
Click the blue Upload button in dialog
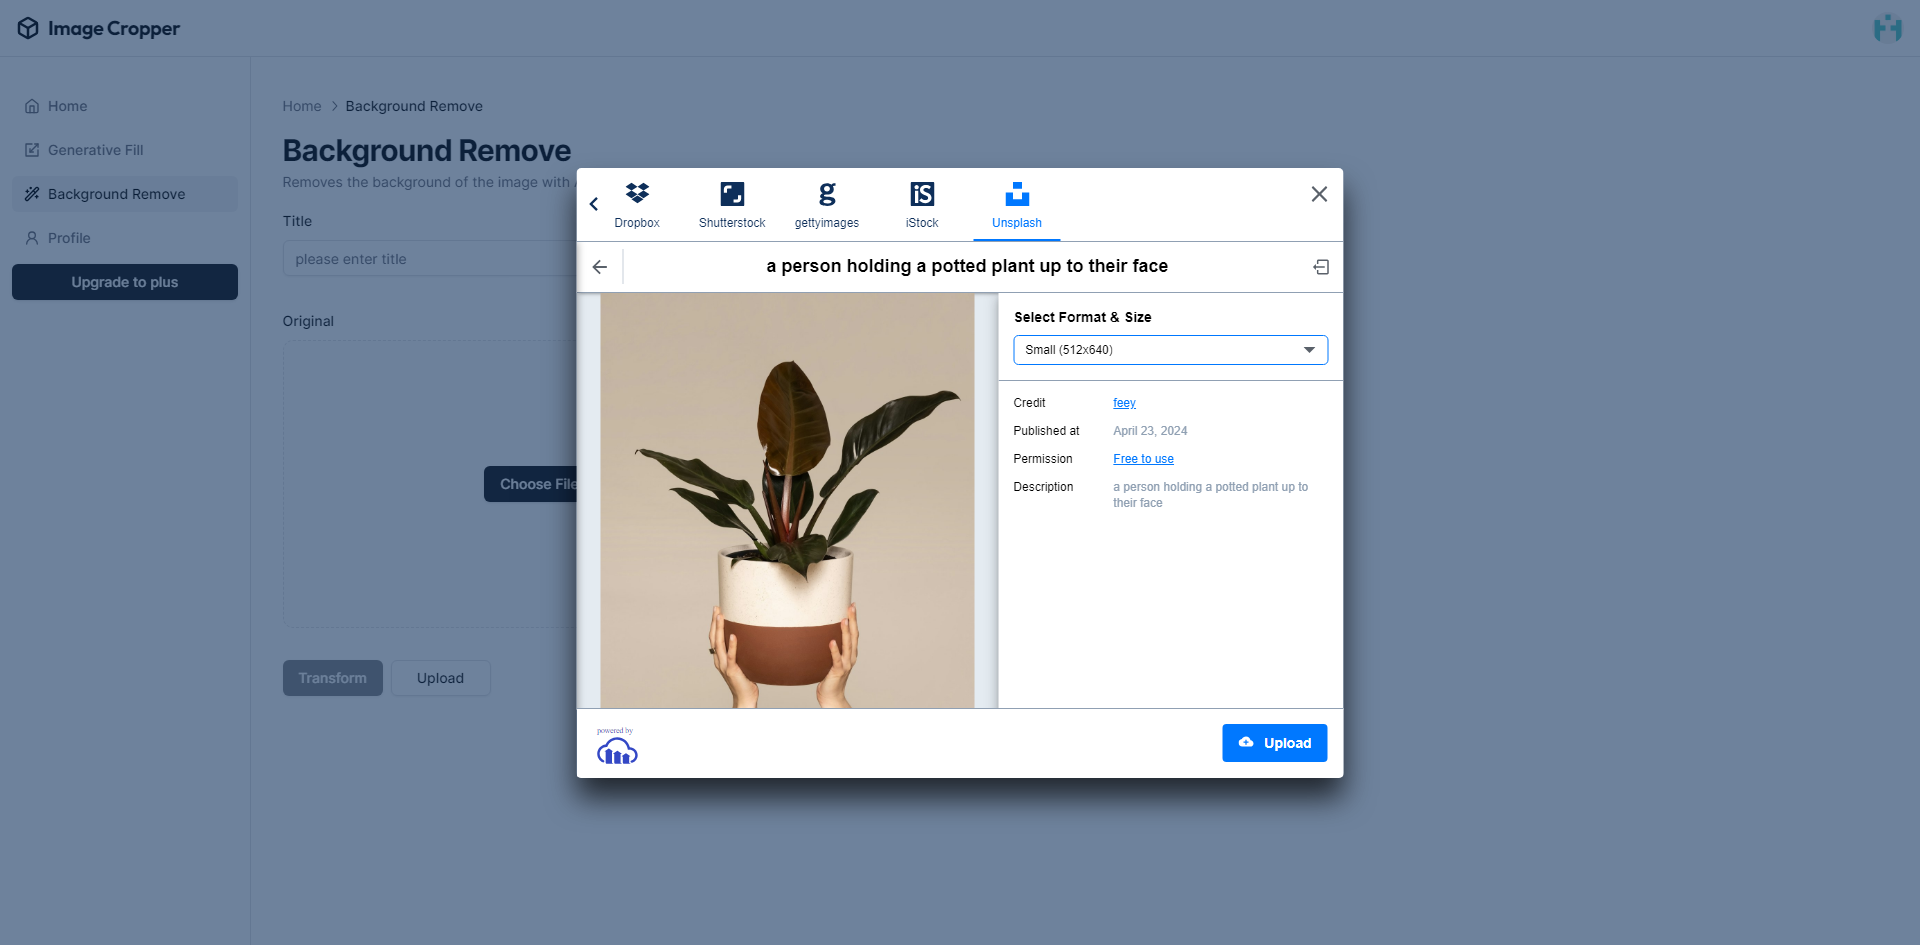coord(1274,743)
